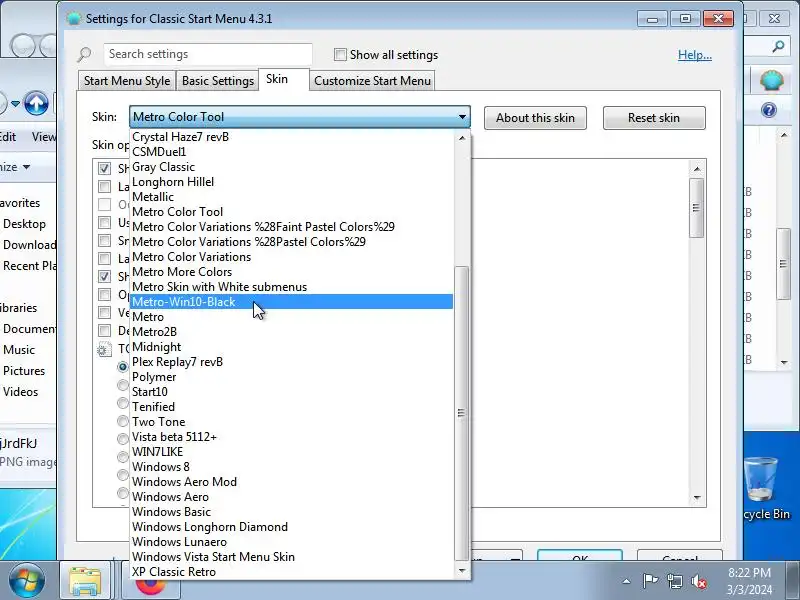Toggle the seventh checked skin option checkbox
Viewport: 800px width, 600px height.
(x=105, y=277)
